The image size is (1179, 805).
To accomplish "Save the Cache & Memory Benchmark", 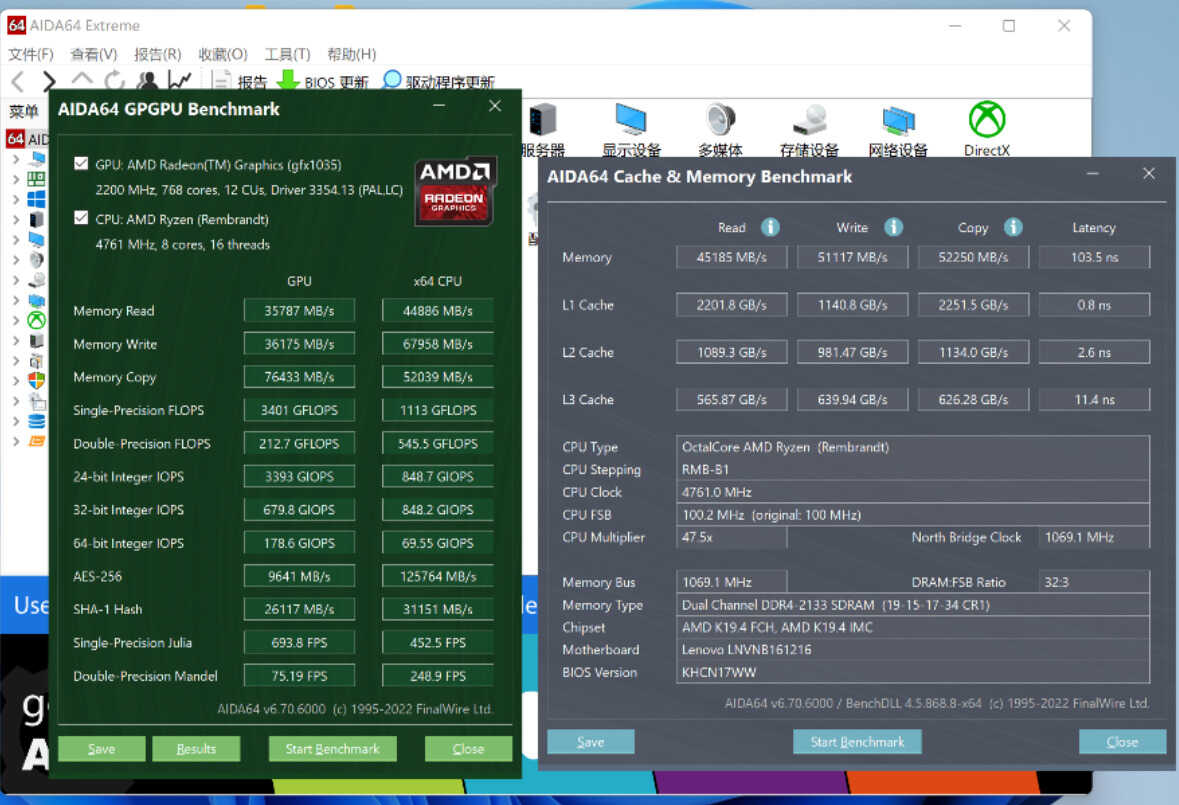I will (591, 742).
